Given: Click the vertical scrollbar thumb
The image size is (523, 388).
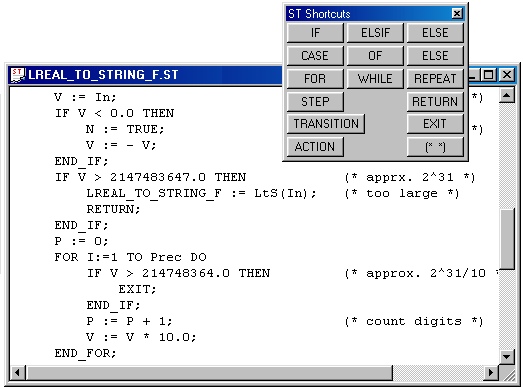Looking at the screenshot, I should click(507, 238).
